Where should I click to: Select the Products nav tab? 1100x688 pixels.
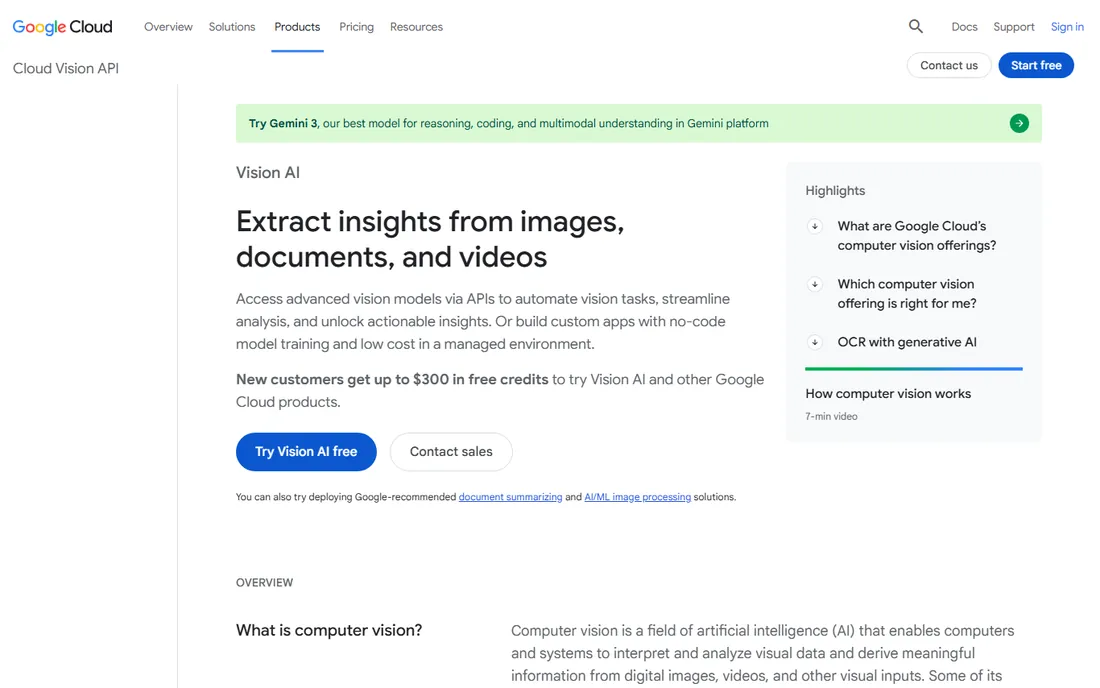pos(297,27)
